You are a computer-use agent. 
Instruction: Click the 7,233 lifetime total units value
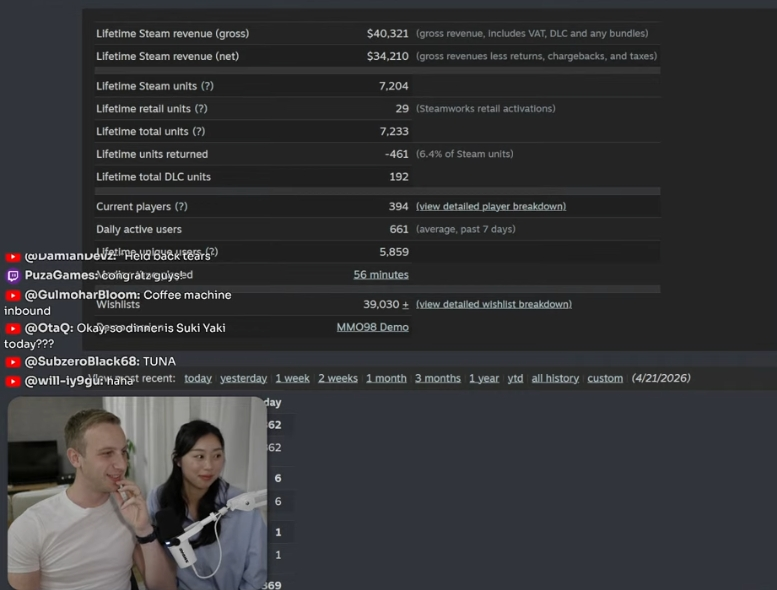(394, 131)
